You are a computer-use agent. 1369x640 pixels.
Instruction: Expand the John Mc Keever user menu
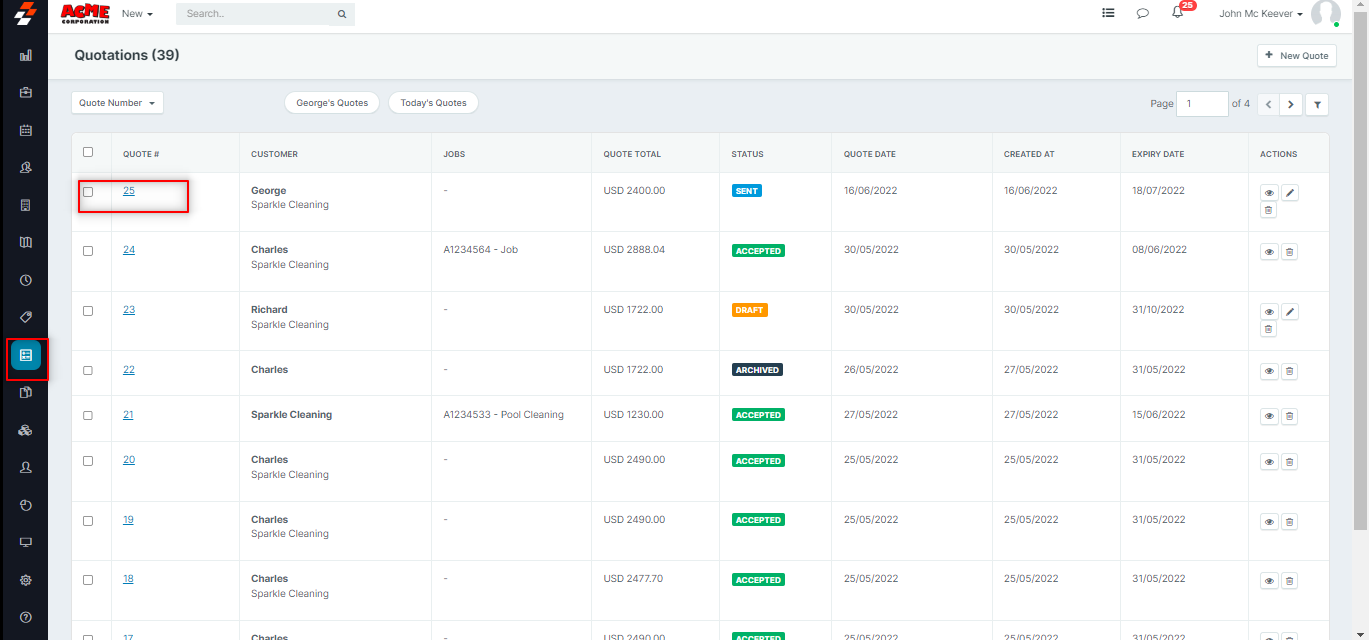coord(1261,14)
